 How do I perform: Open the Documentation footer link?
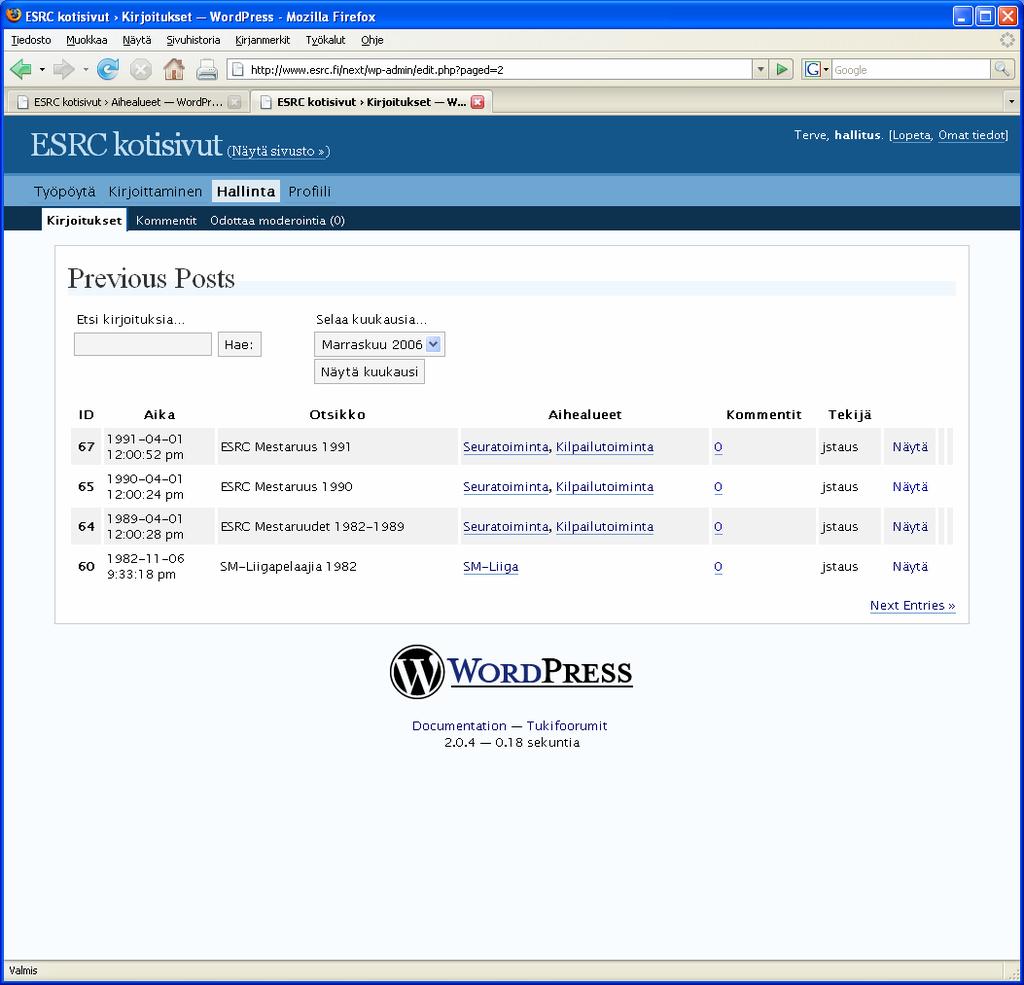coord(459,726)
